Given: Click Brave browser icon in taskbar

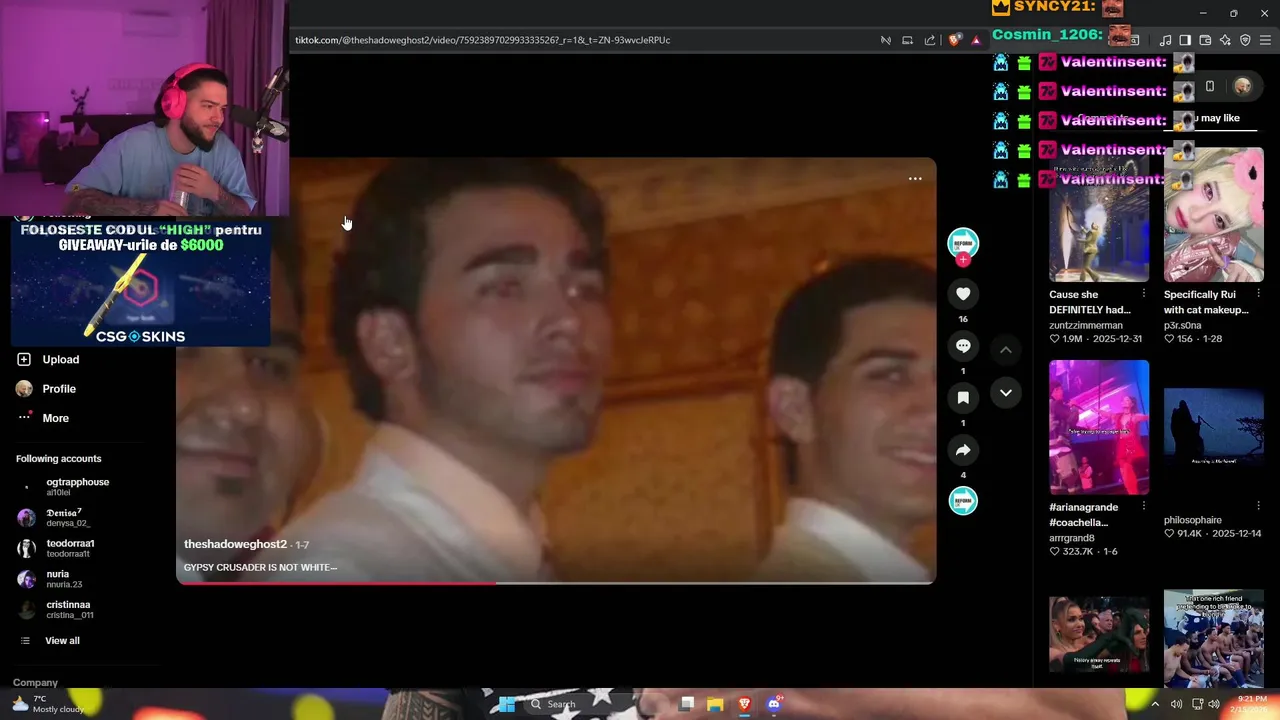Looking at the screenshot, I should 744,704.
